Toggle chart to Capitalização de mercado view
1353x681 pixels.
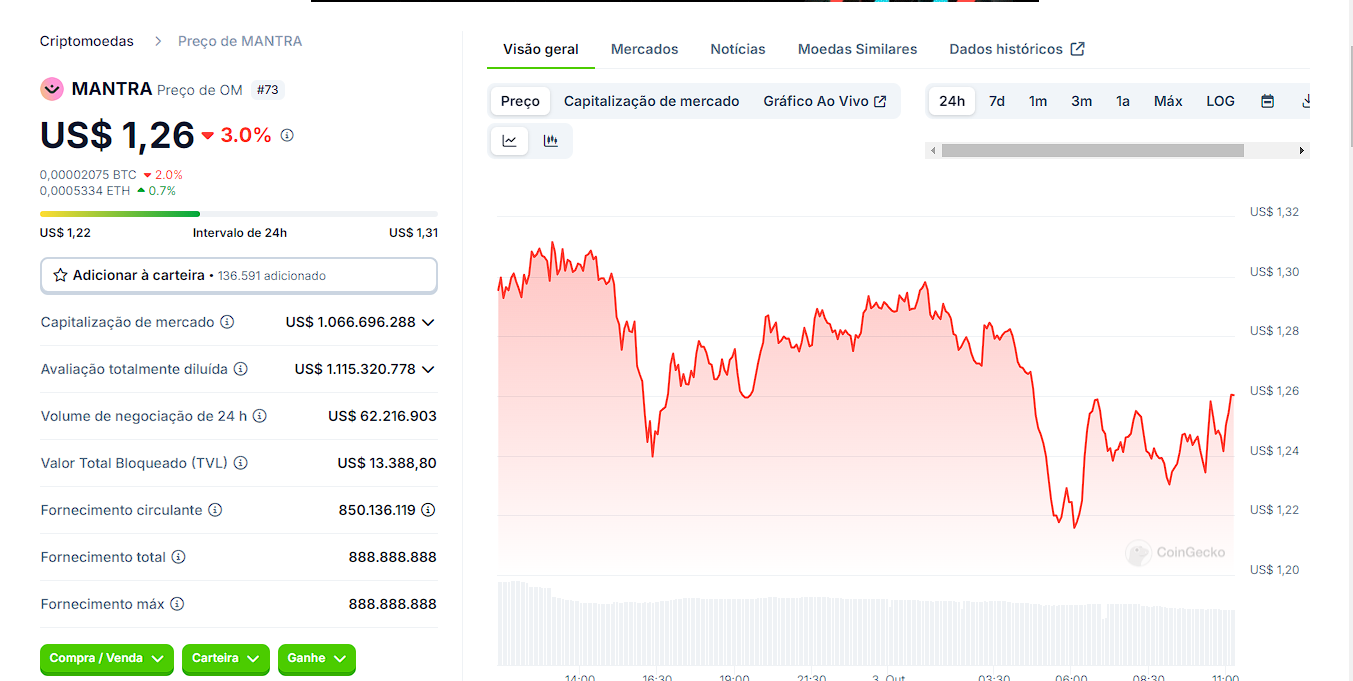652,100
